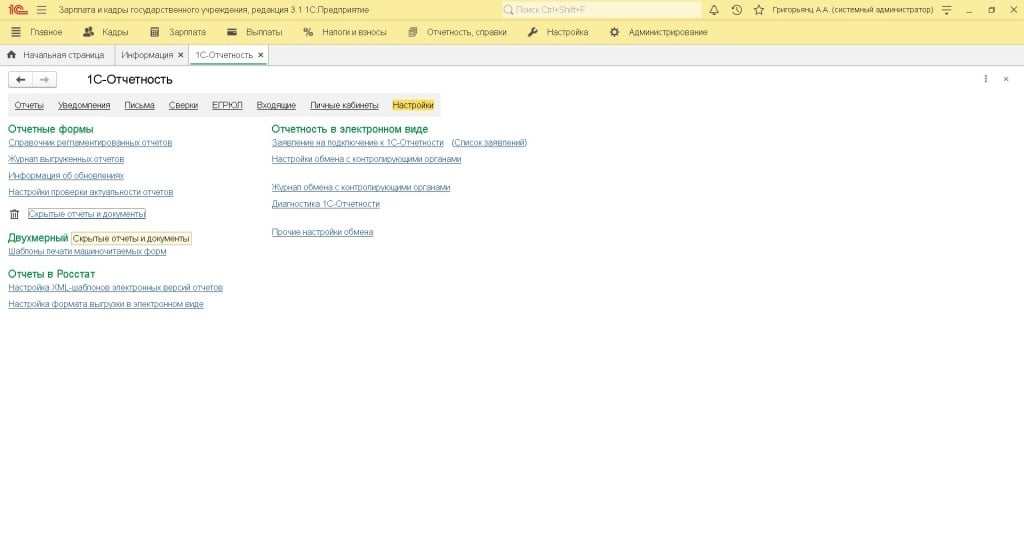Click the trash icon for hidden reports
The width and height of the screenshot is (1024, 550).
(x=14, y=214)
